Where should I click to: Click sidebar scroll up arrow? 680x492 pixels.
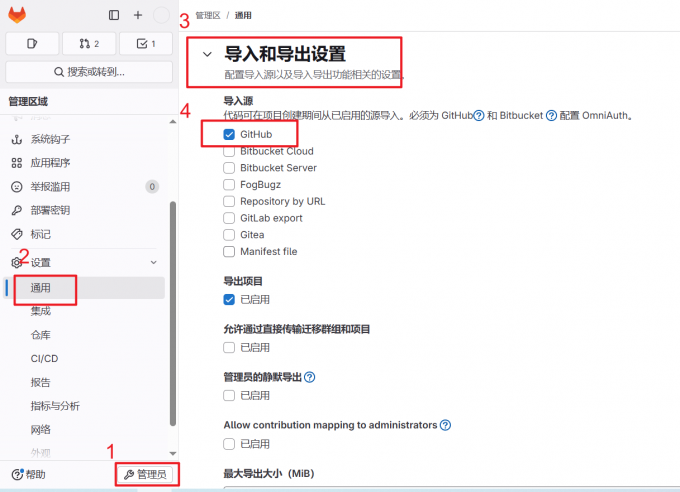click(x=173, y=122)
